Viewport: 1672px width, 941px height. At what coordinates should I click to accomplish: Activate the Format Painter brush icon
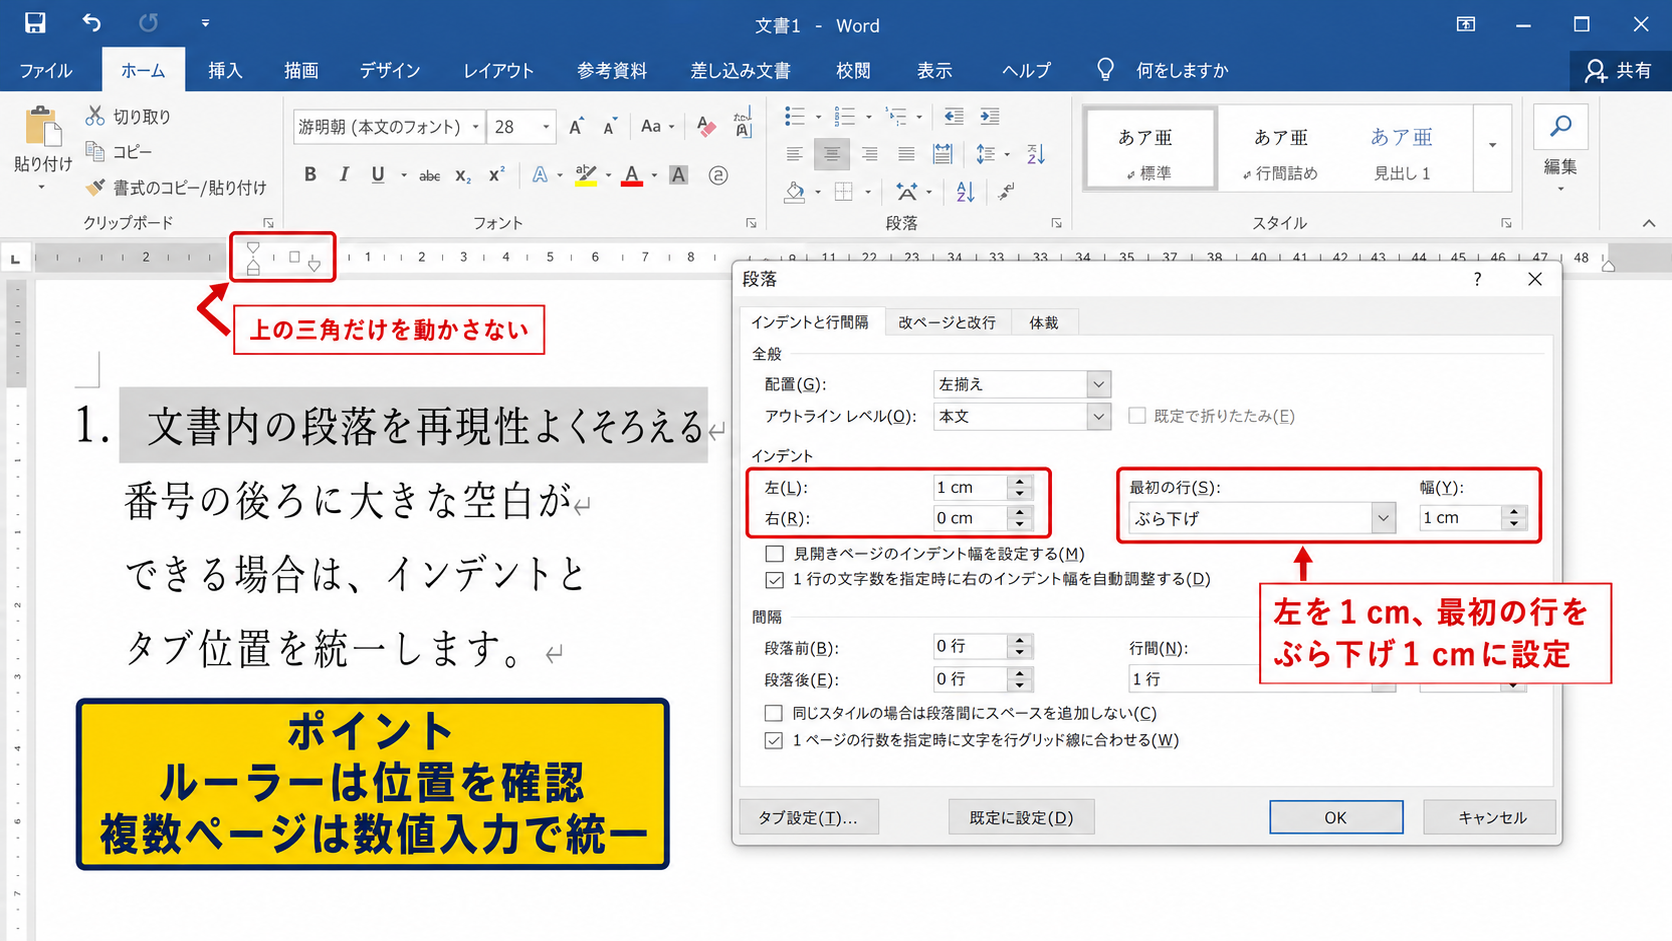point(95,187)
